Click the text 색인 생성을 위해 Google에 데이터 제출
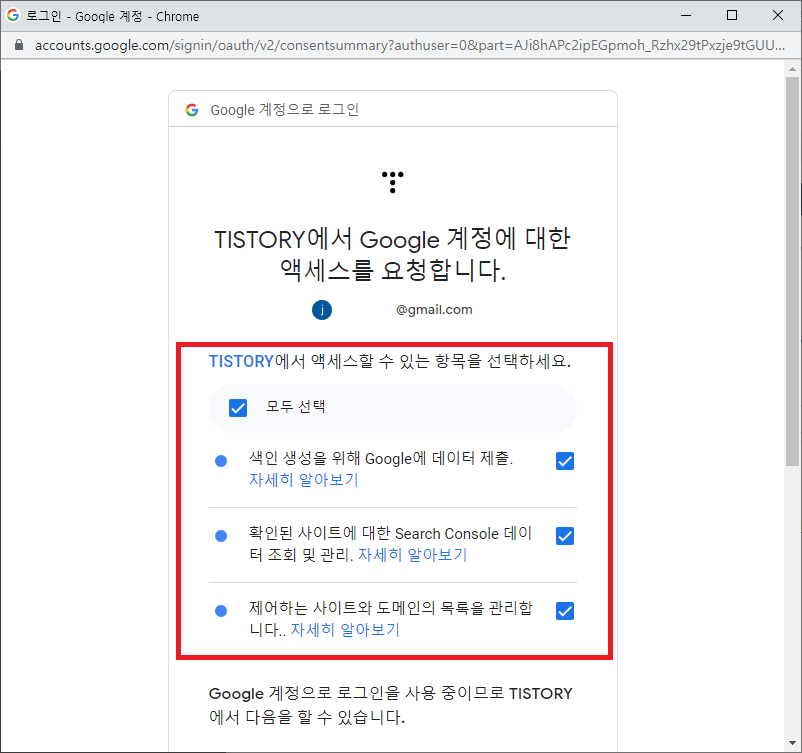Image resolution: width=802 pixels, height=753 pixels. click(x=381, y=458)
